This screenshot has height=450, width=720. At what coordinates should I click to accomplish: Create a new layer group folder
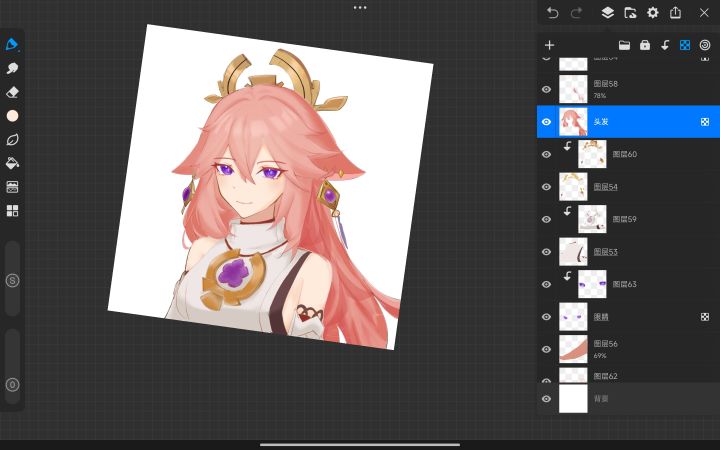tap(624, 45)
